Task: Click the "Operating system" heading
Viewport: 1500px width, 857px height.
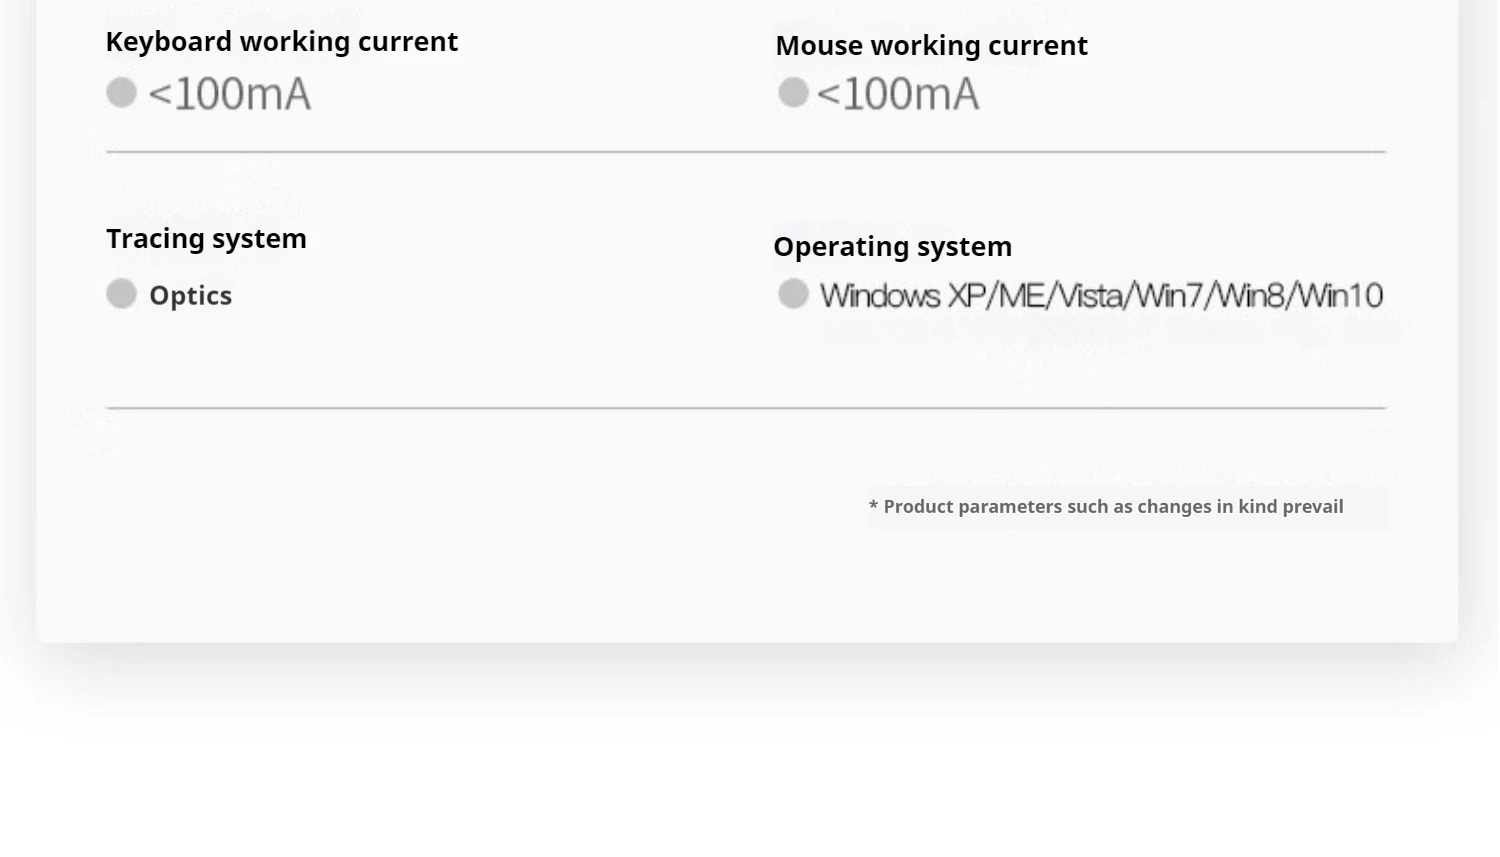Action: click(x=892, y=247)
